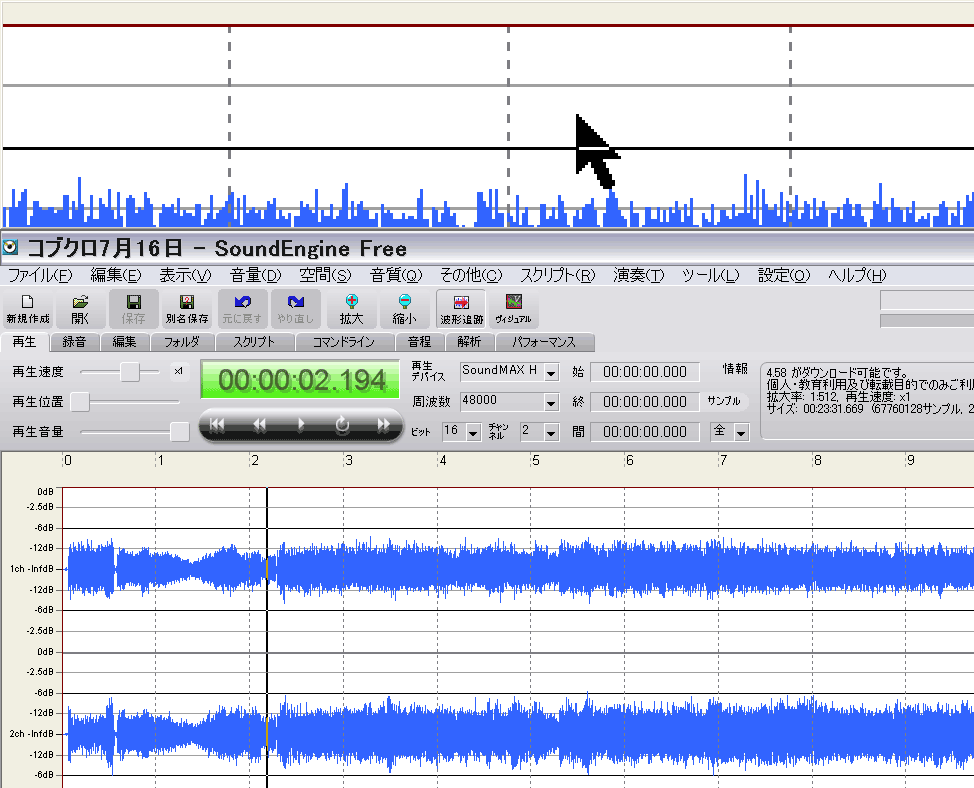Expand the 周波数 48000 dropdown
This screenshot has width=974, height=788.
tap(551, 402)
